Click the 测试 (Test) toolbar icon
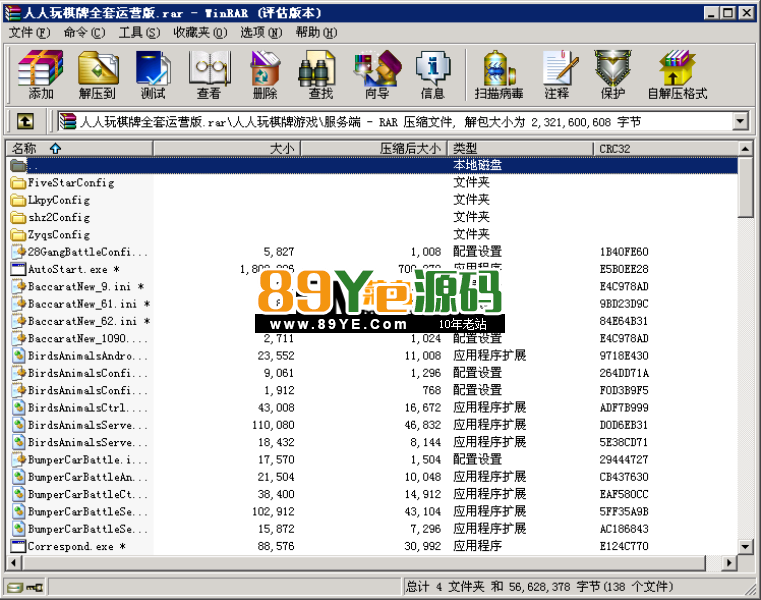This screenshot has width=761, height=600. click(152, 75)
